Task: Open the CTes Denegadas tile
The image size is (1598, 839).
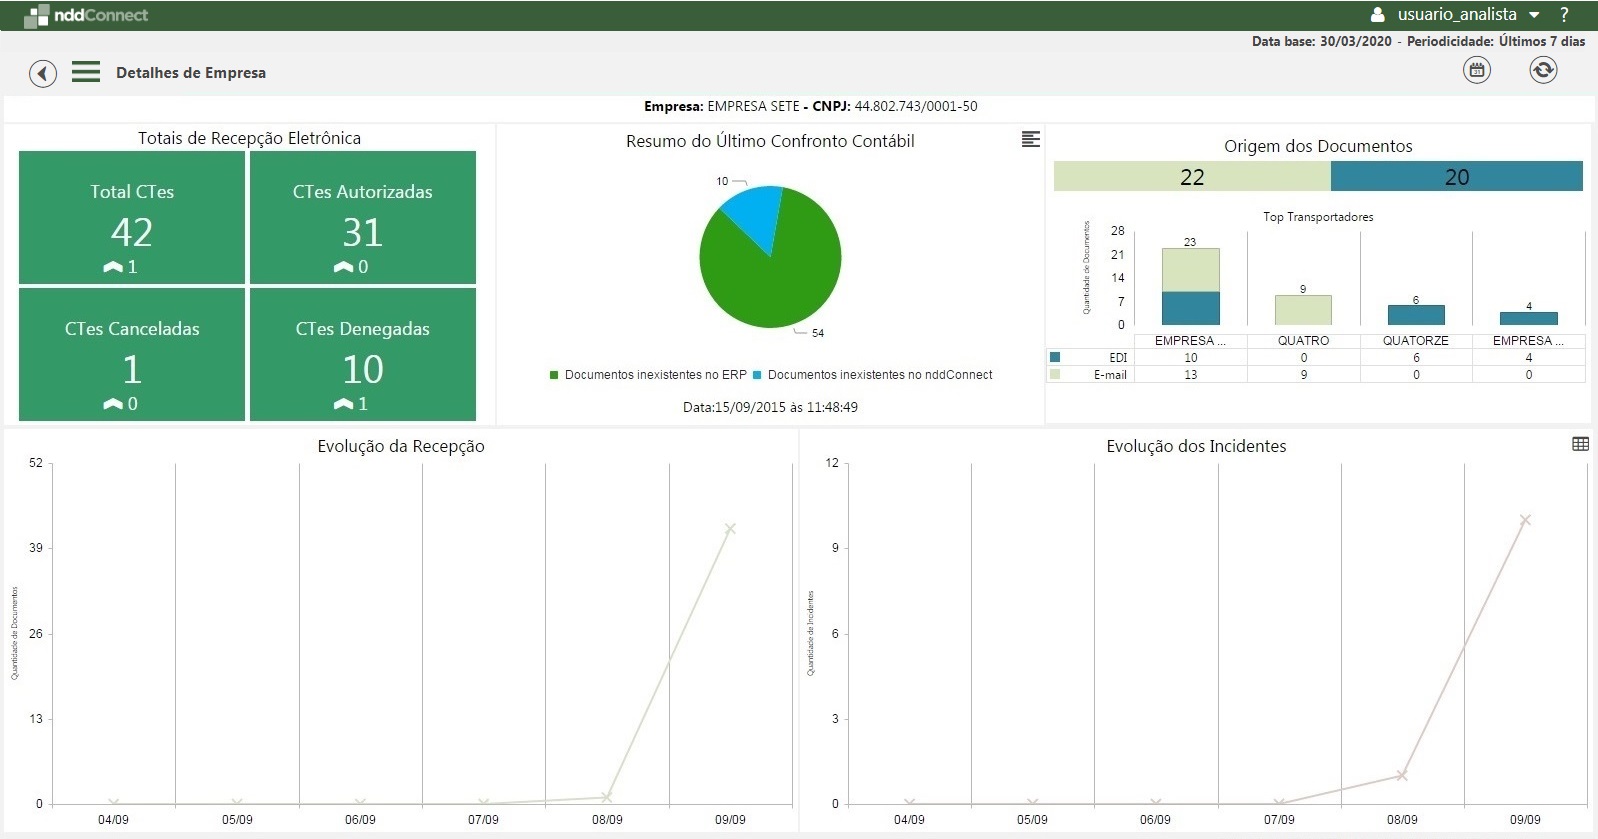Action: [x=362, y=355]
